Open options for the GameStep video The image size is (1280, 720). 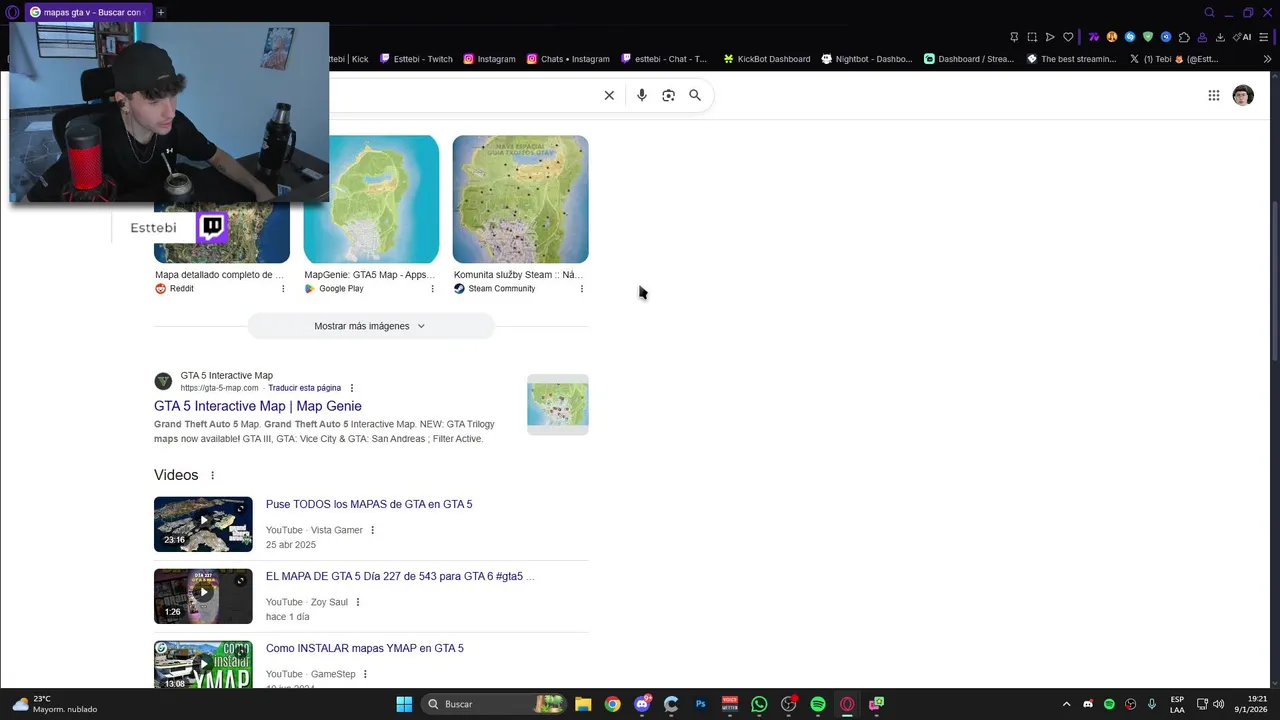(365, 674)
